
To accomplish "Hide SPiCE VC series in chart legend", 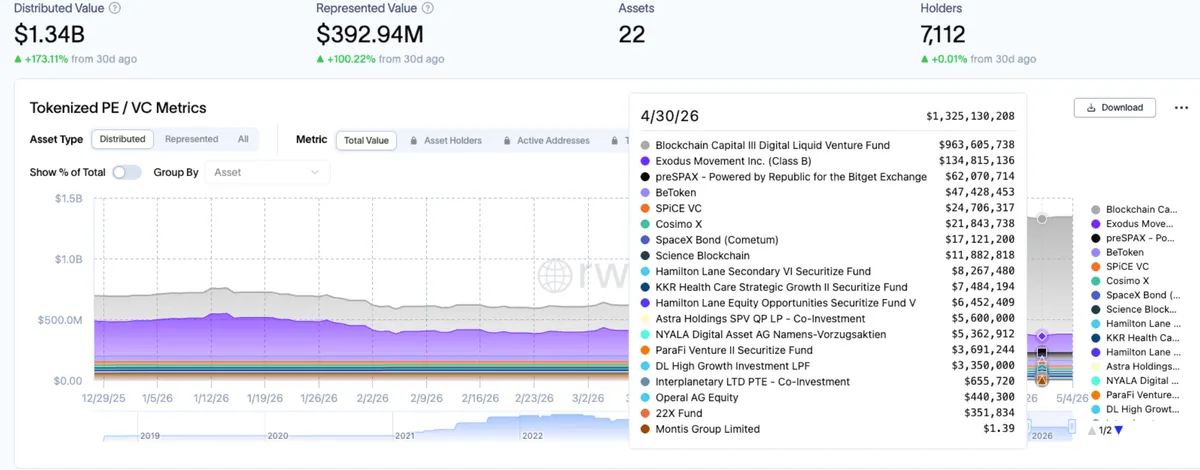I will pos(1120,267).
